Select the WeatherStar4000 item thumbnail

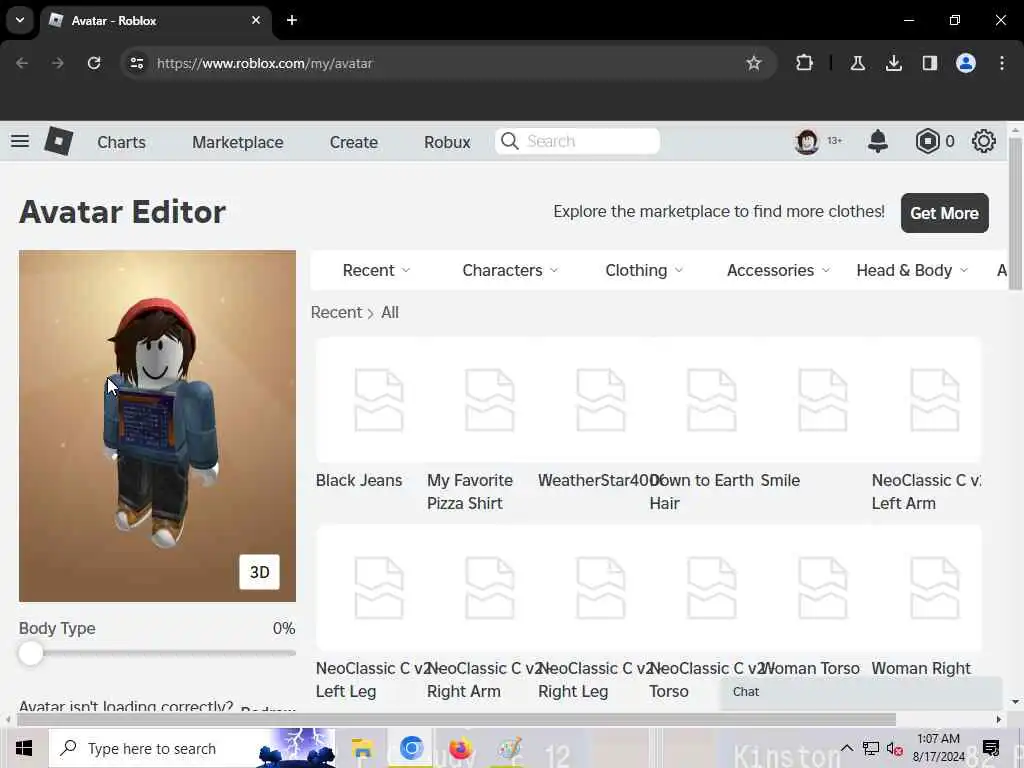[601, 400]
